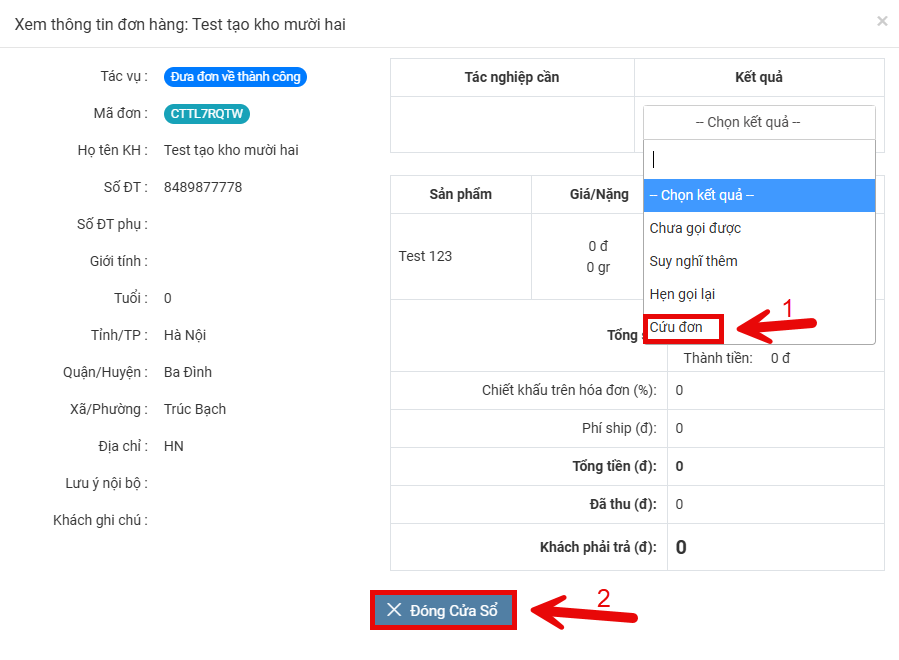The height and width of the screenshot is (660, 899).
Task: Click the Sản phẩm column header
Action: [x=460, y=194]
